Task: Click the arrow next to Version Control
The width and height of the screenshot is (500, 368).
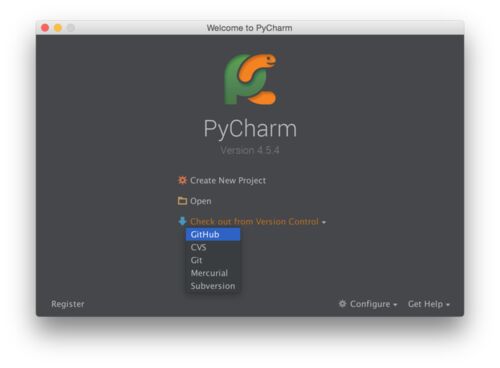Action: click(x=324, y=222)
